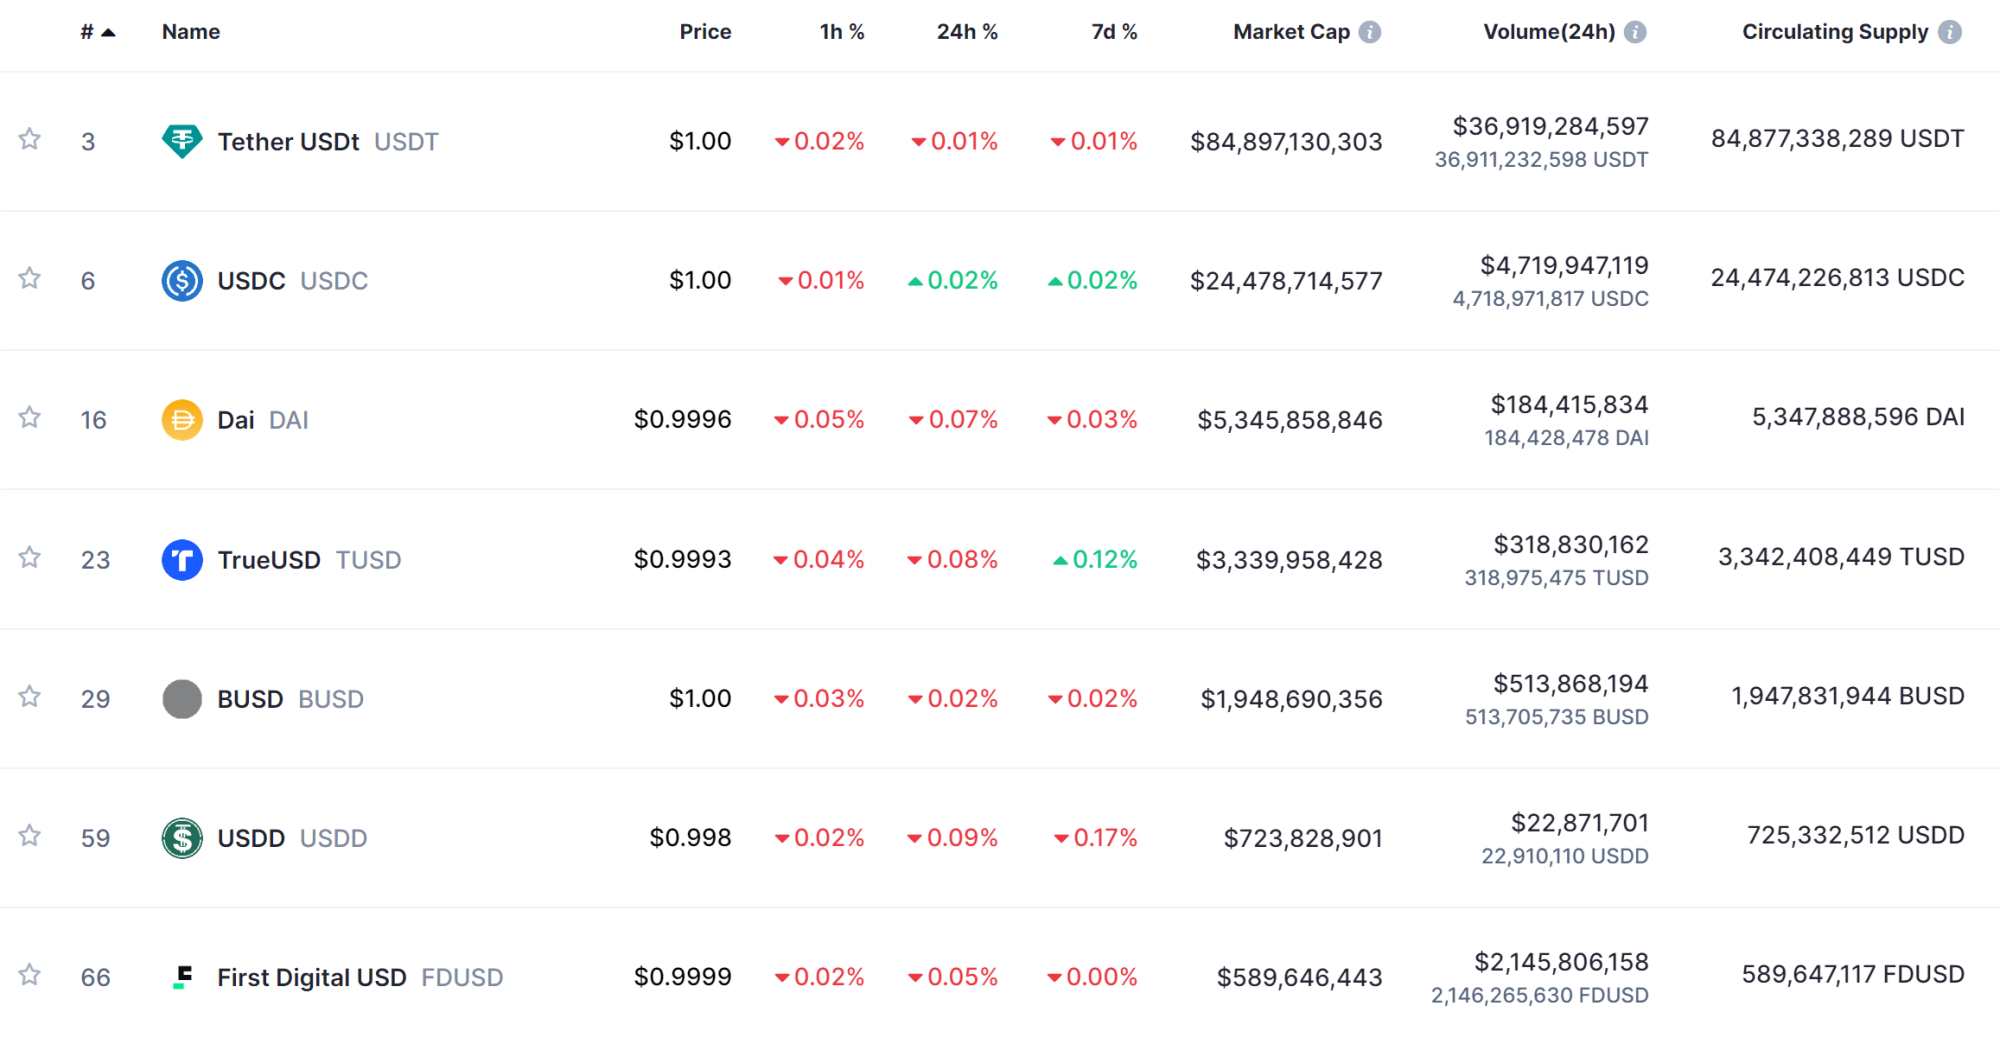This screenshot has height=1044, width=2000.
Task: Click the TrueUSD coin logo
Action: click(182, 560)
